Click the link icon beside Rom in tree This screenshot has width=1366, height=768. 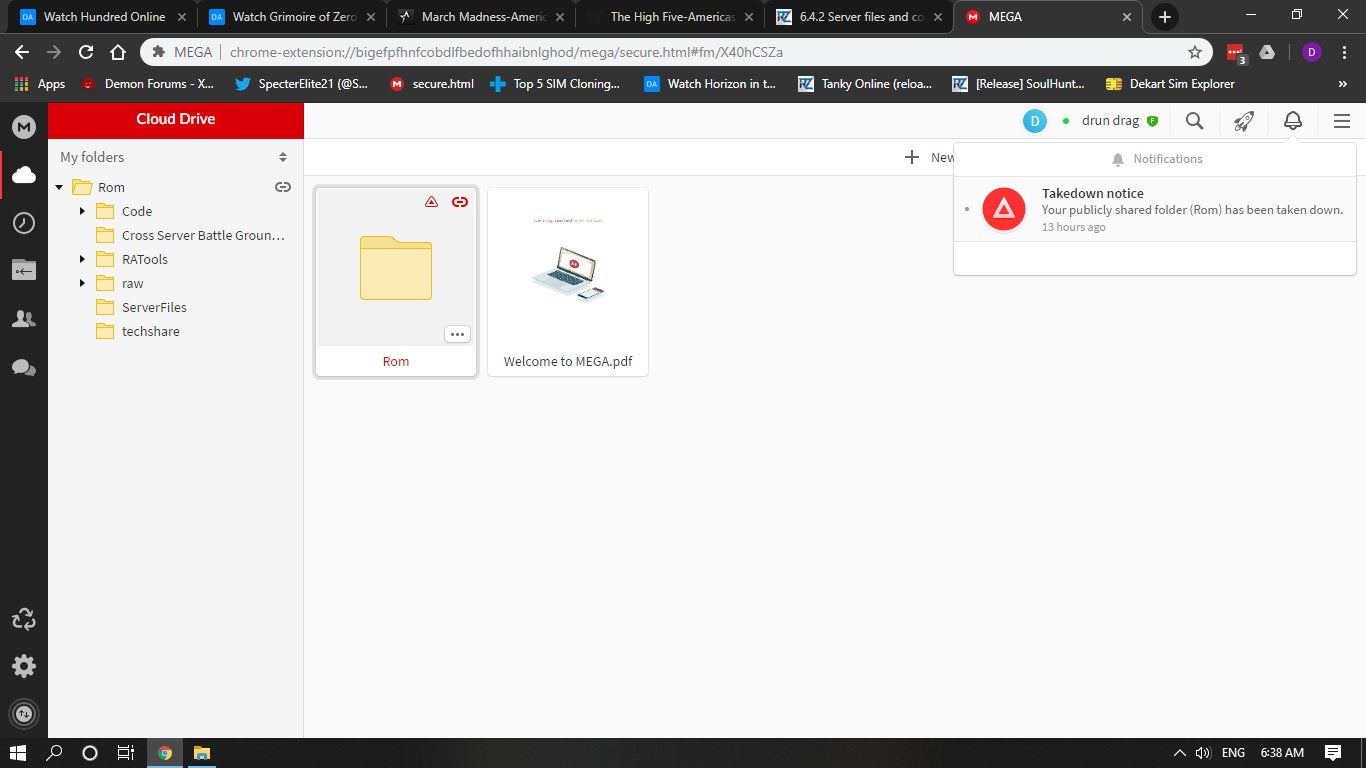point(283,187)
